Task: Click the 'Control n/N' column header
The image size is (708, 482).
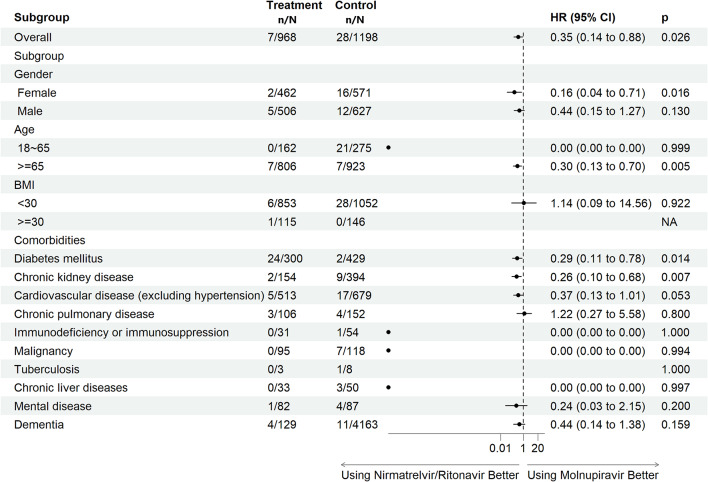Action: (355, 12)
